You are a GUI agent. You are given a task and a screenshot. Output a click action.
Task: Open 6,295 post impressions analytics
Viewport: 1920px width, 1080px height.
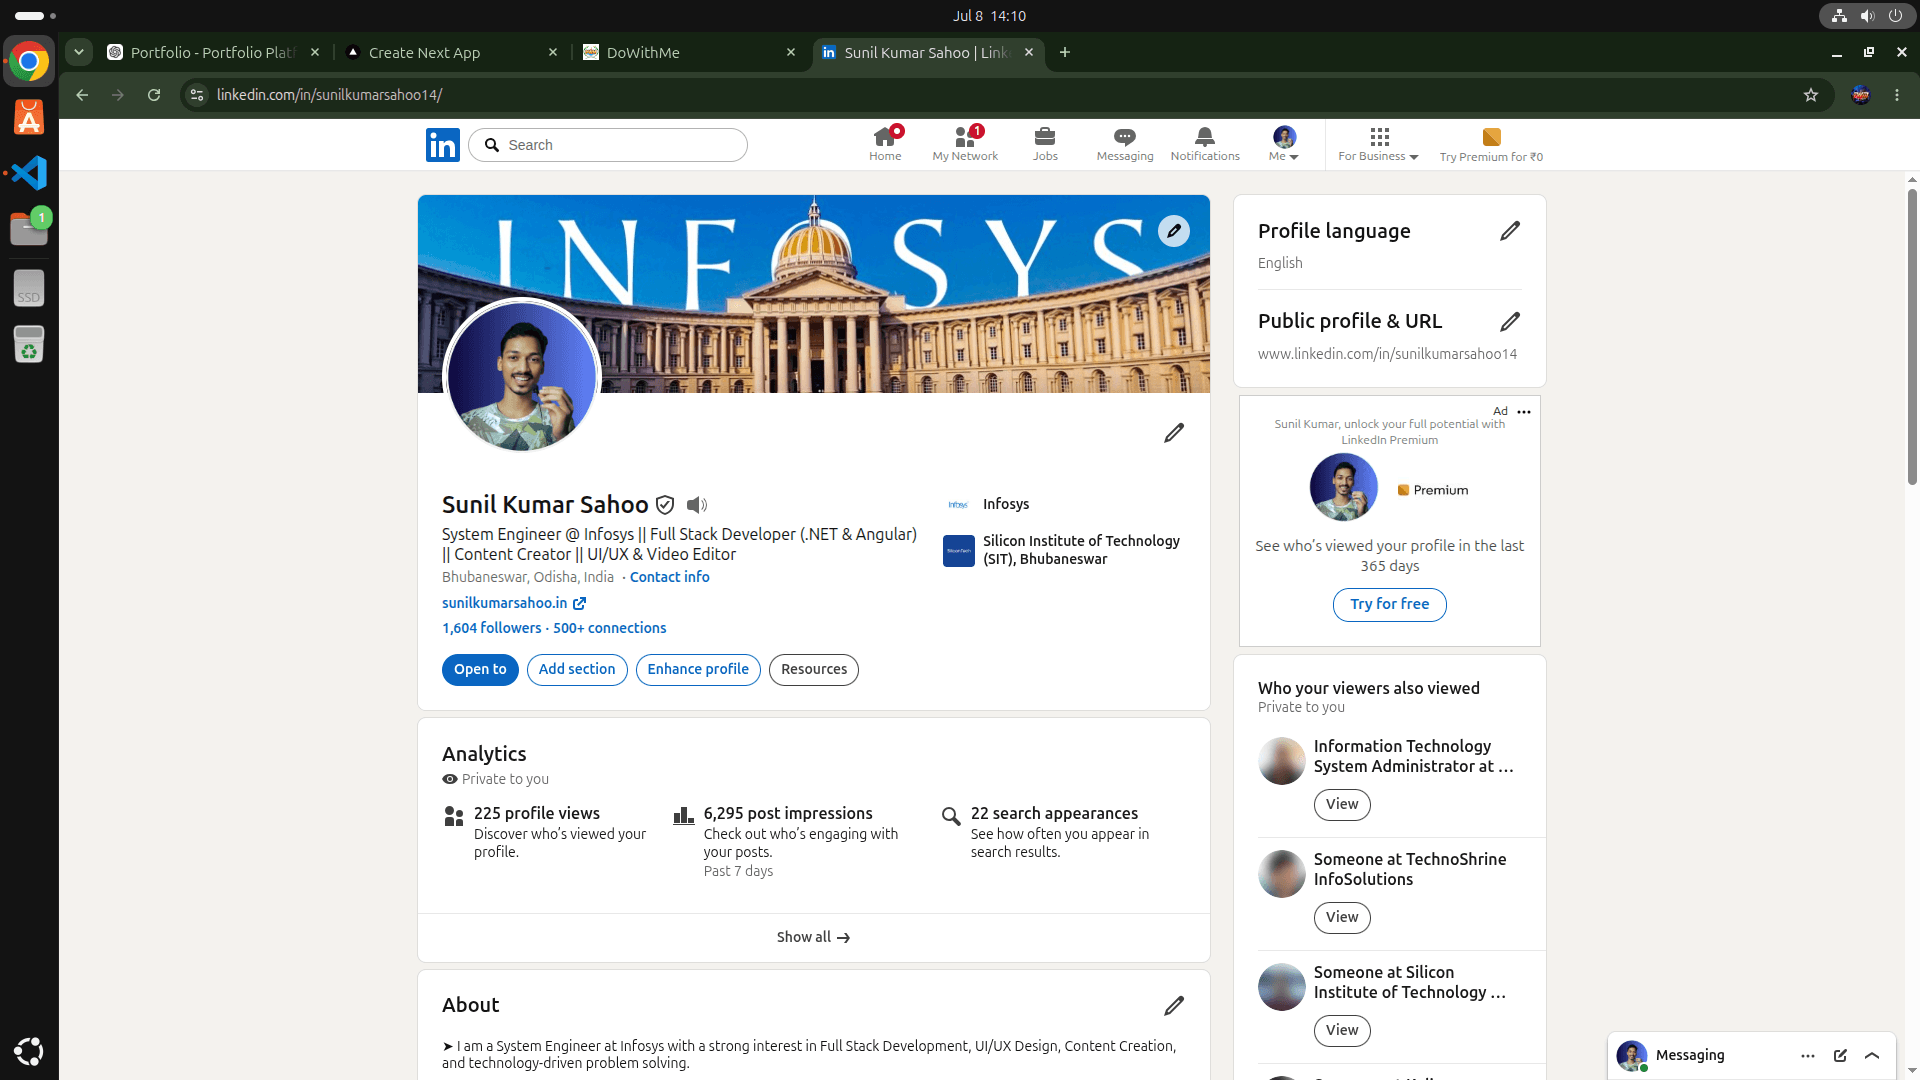[x=788, y=814]
